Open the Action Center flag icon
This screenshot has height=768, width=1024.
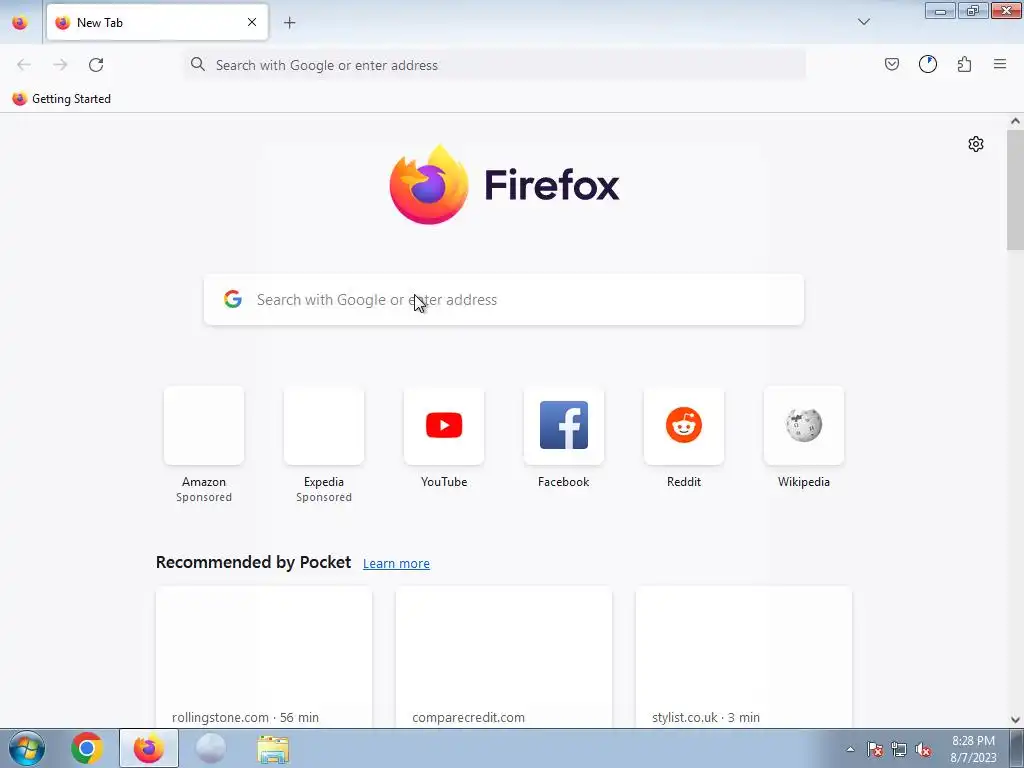pyautogui.click(x=874, y=749)
